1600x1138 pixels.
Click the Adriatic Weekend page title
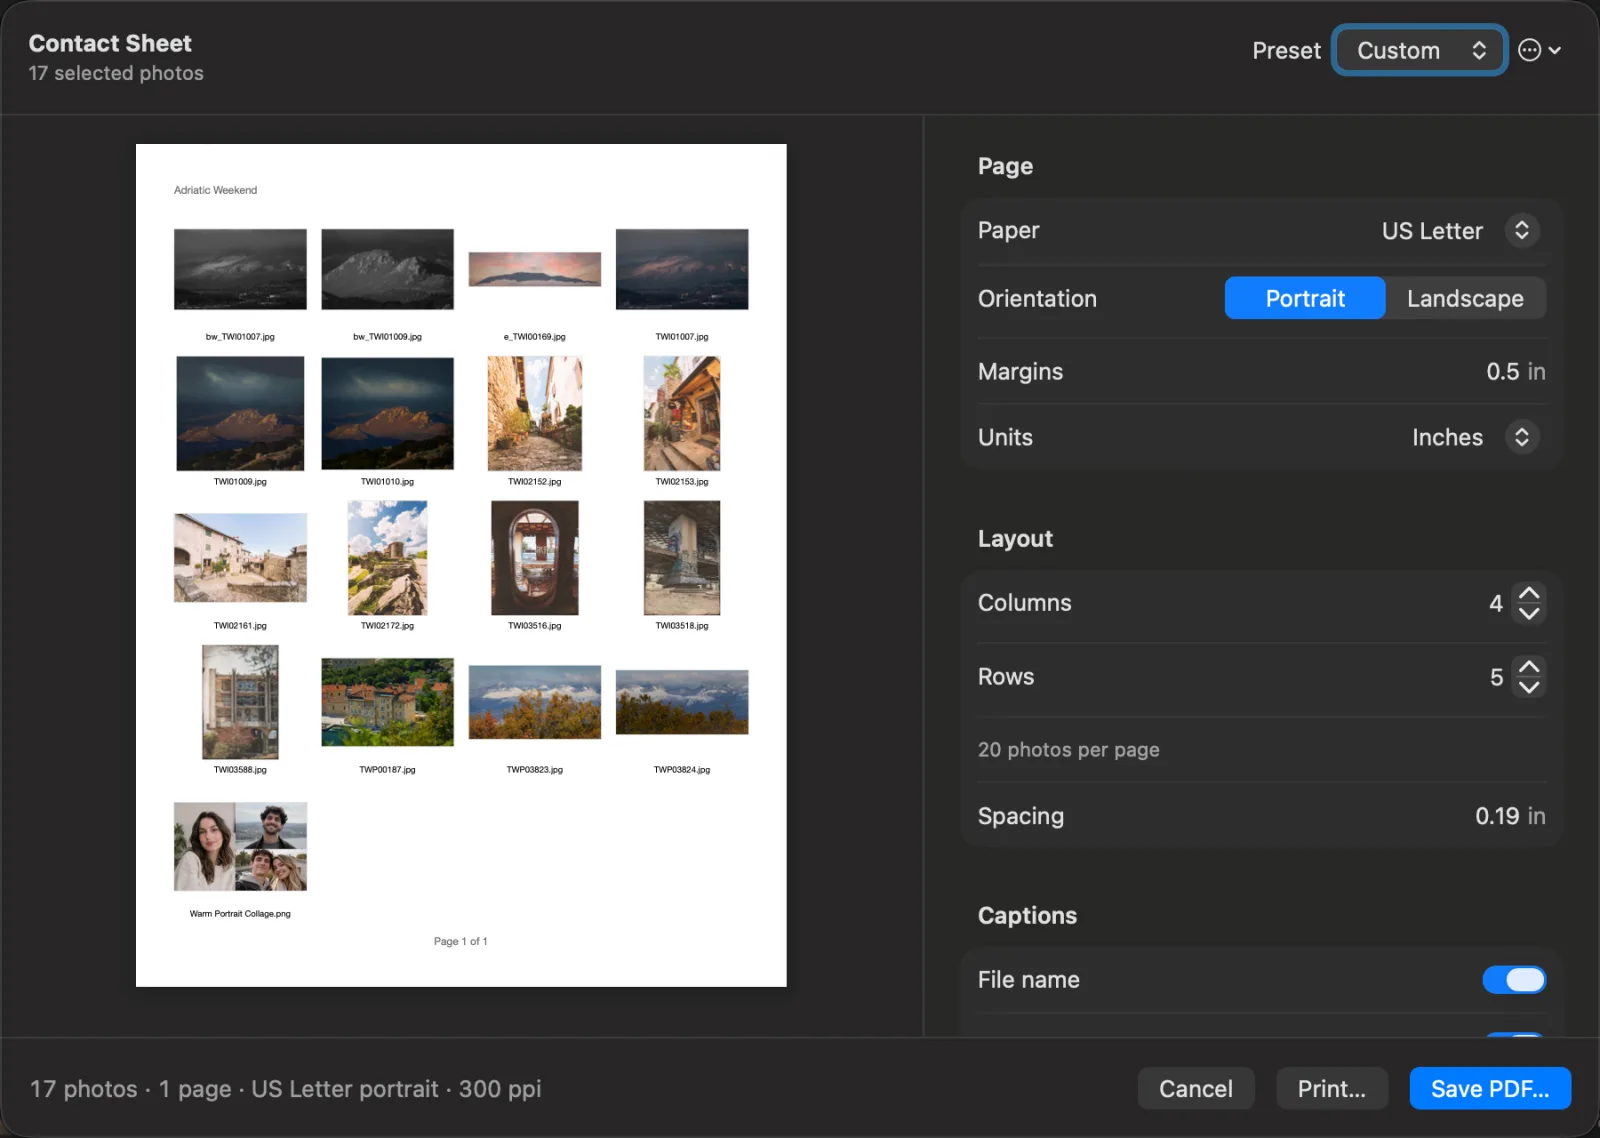[x=215, y=190]
